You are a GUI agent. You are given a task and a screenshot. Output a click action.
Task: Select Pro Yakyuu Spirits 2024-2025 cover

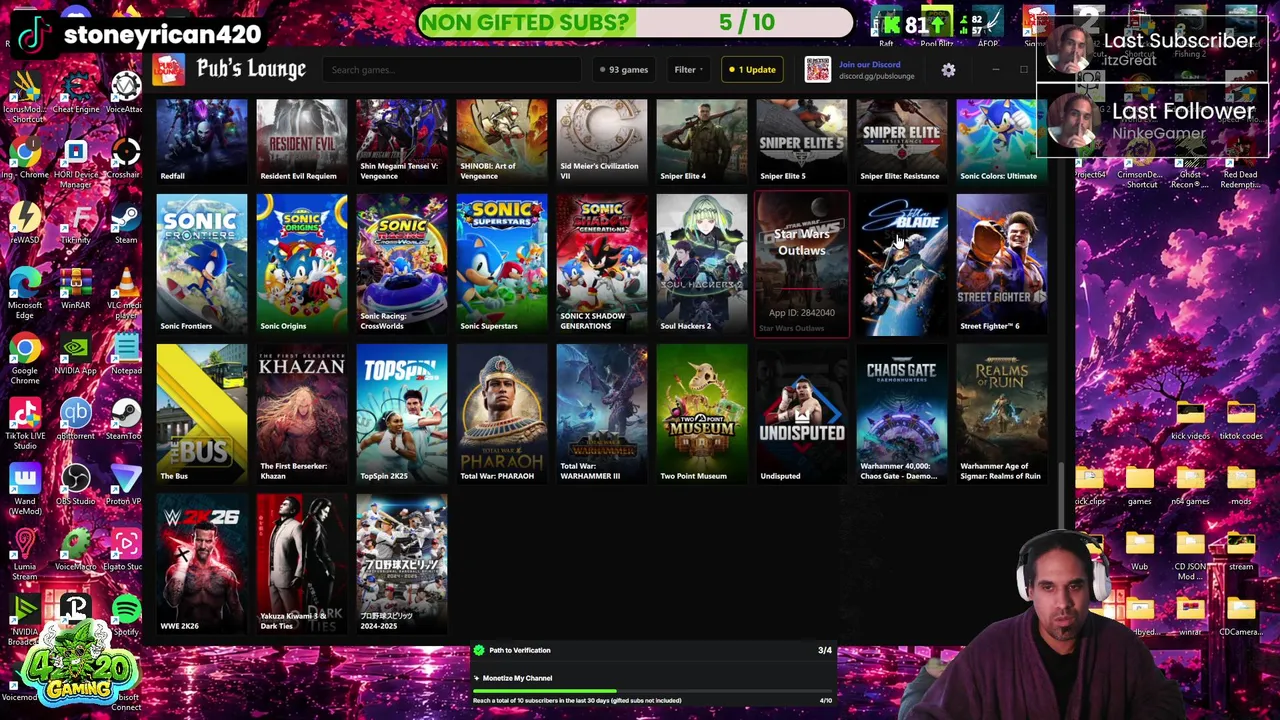click(x=401, y=564)
